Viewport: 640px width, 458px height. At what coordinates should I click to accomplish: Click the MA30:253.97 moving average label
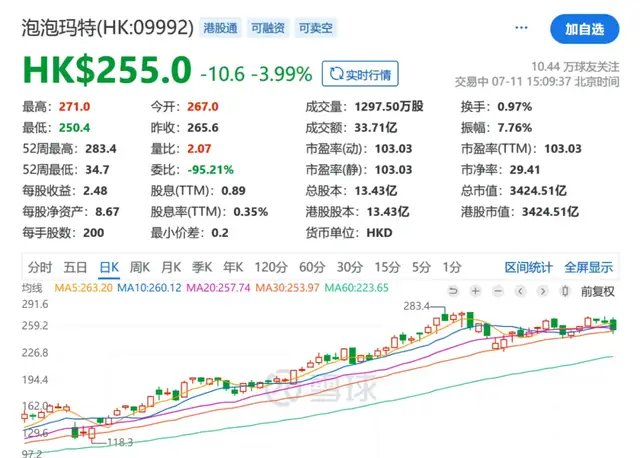(x=287, y=288)
